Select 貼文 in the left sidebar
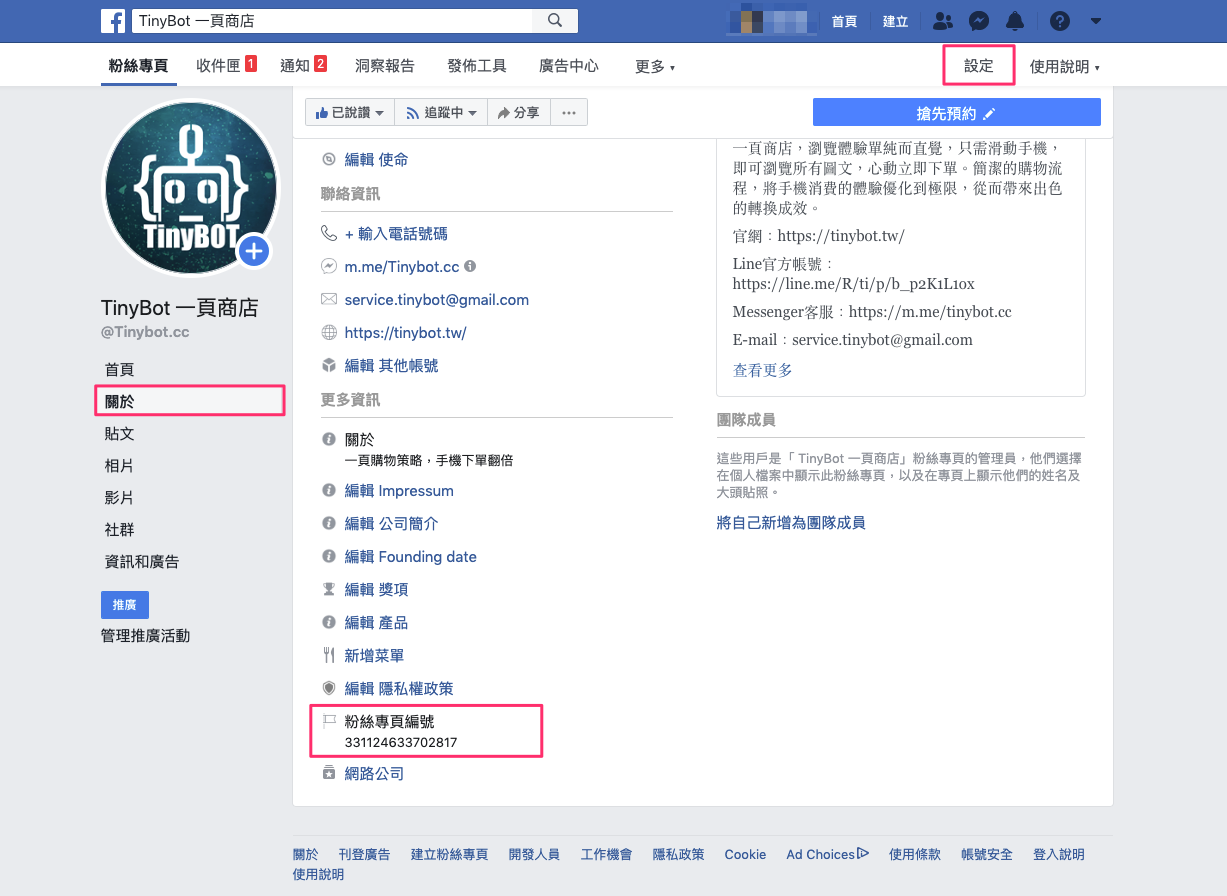Image resolution: width=1227 pixels, height=896 pixels. pyautogui.click(x=119, y=434)
